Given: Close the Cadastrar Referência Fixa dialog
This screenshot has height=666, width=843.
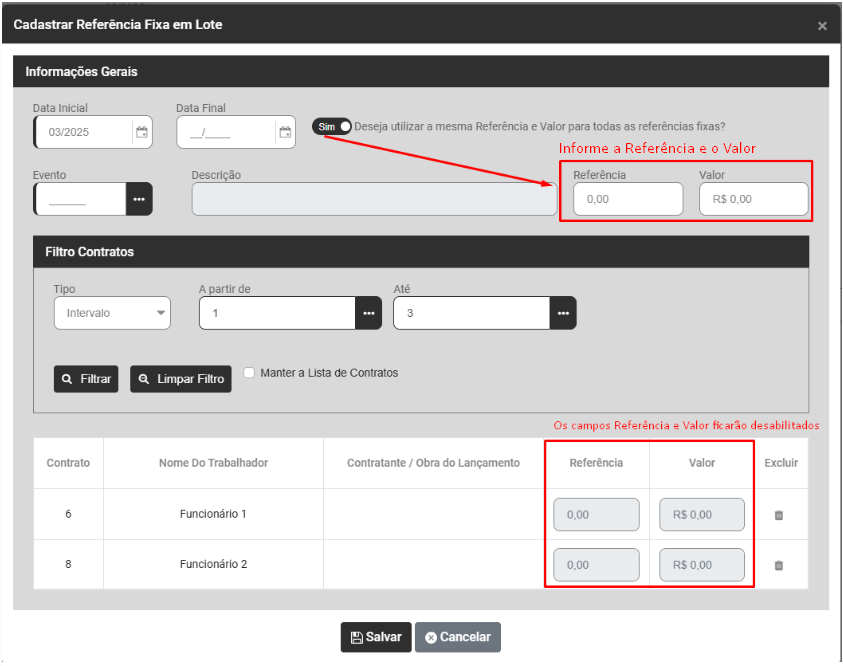Looking at the screenshot, I should 822,26.
